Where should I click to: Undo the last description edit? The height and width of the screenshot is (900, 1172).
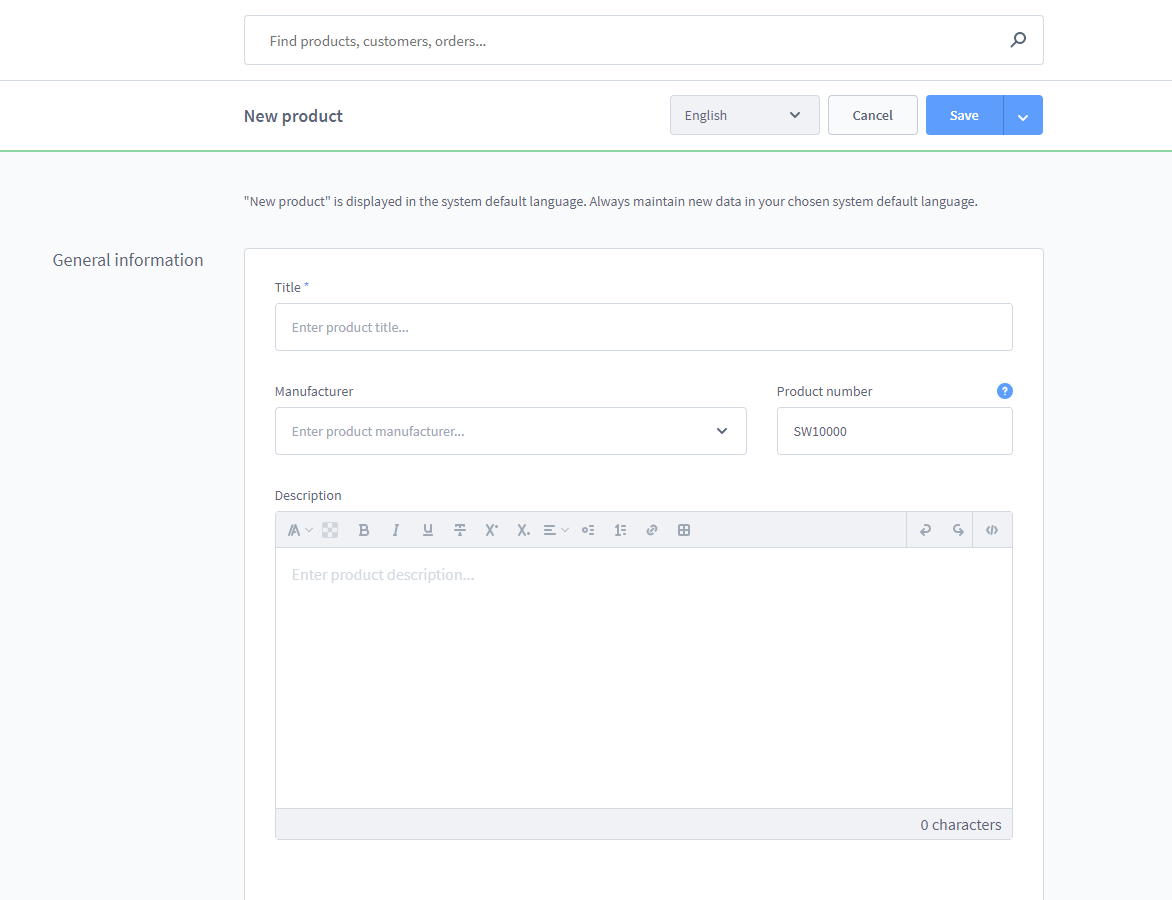[x=925, y=530]
